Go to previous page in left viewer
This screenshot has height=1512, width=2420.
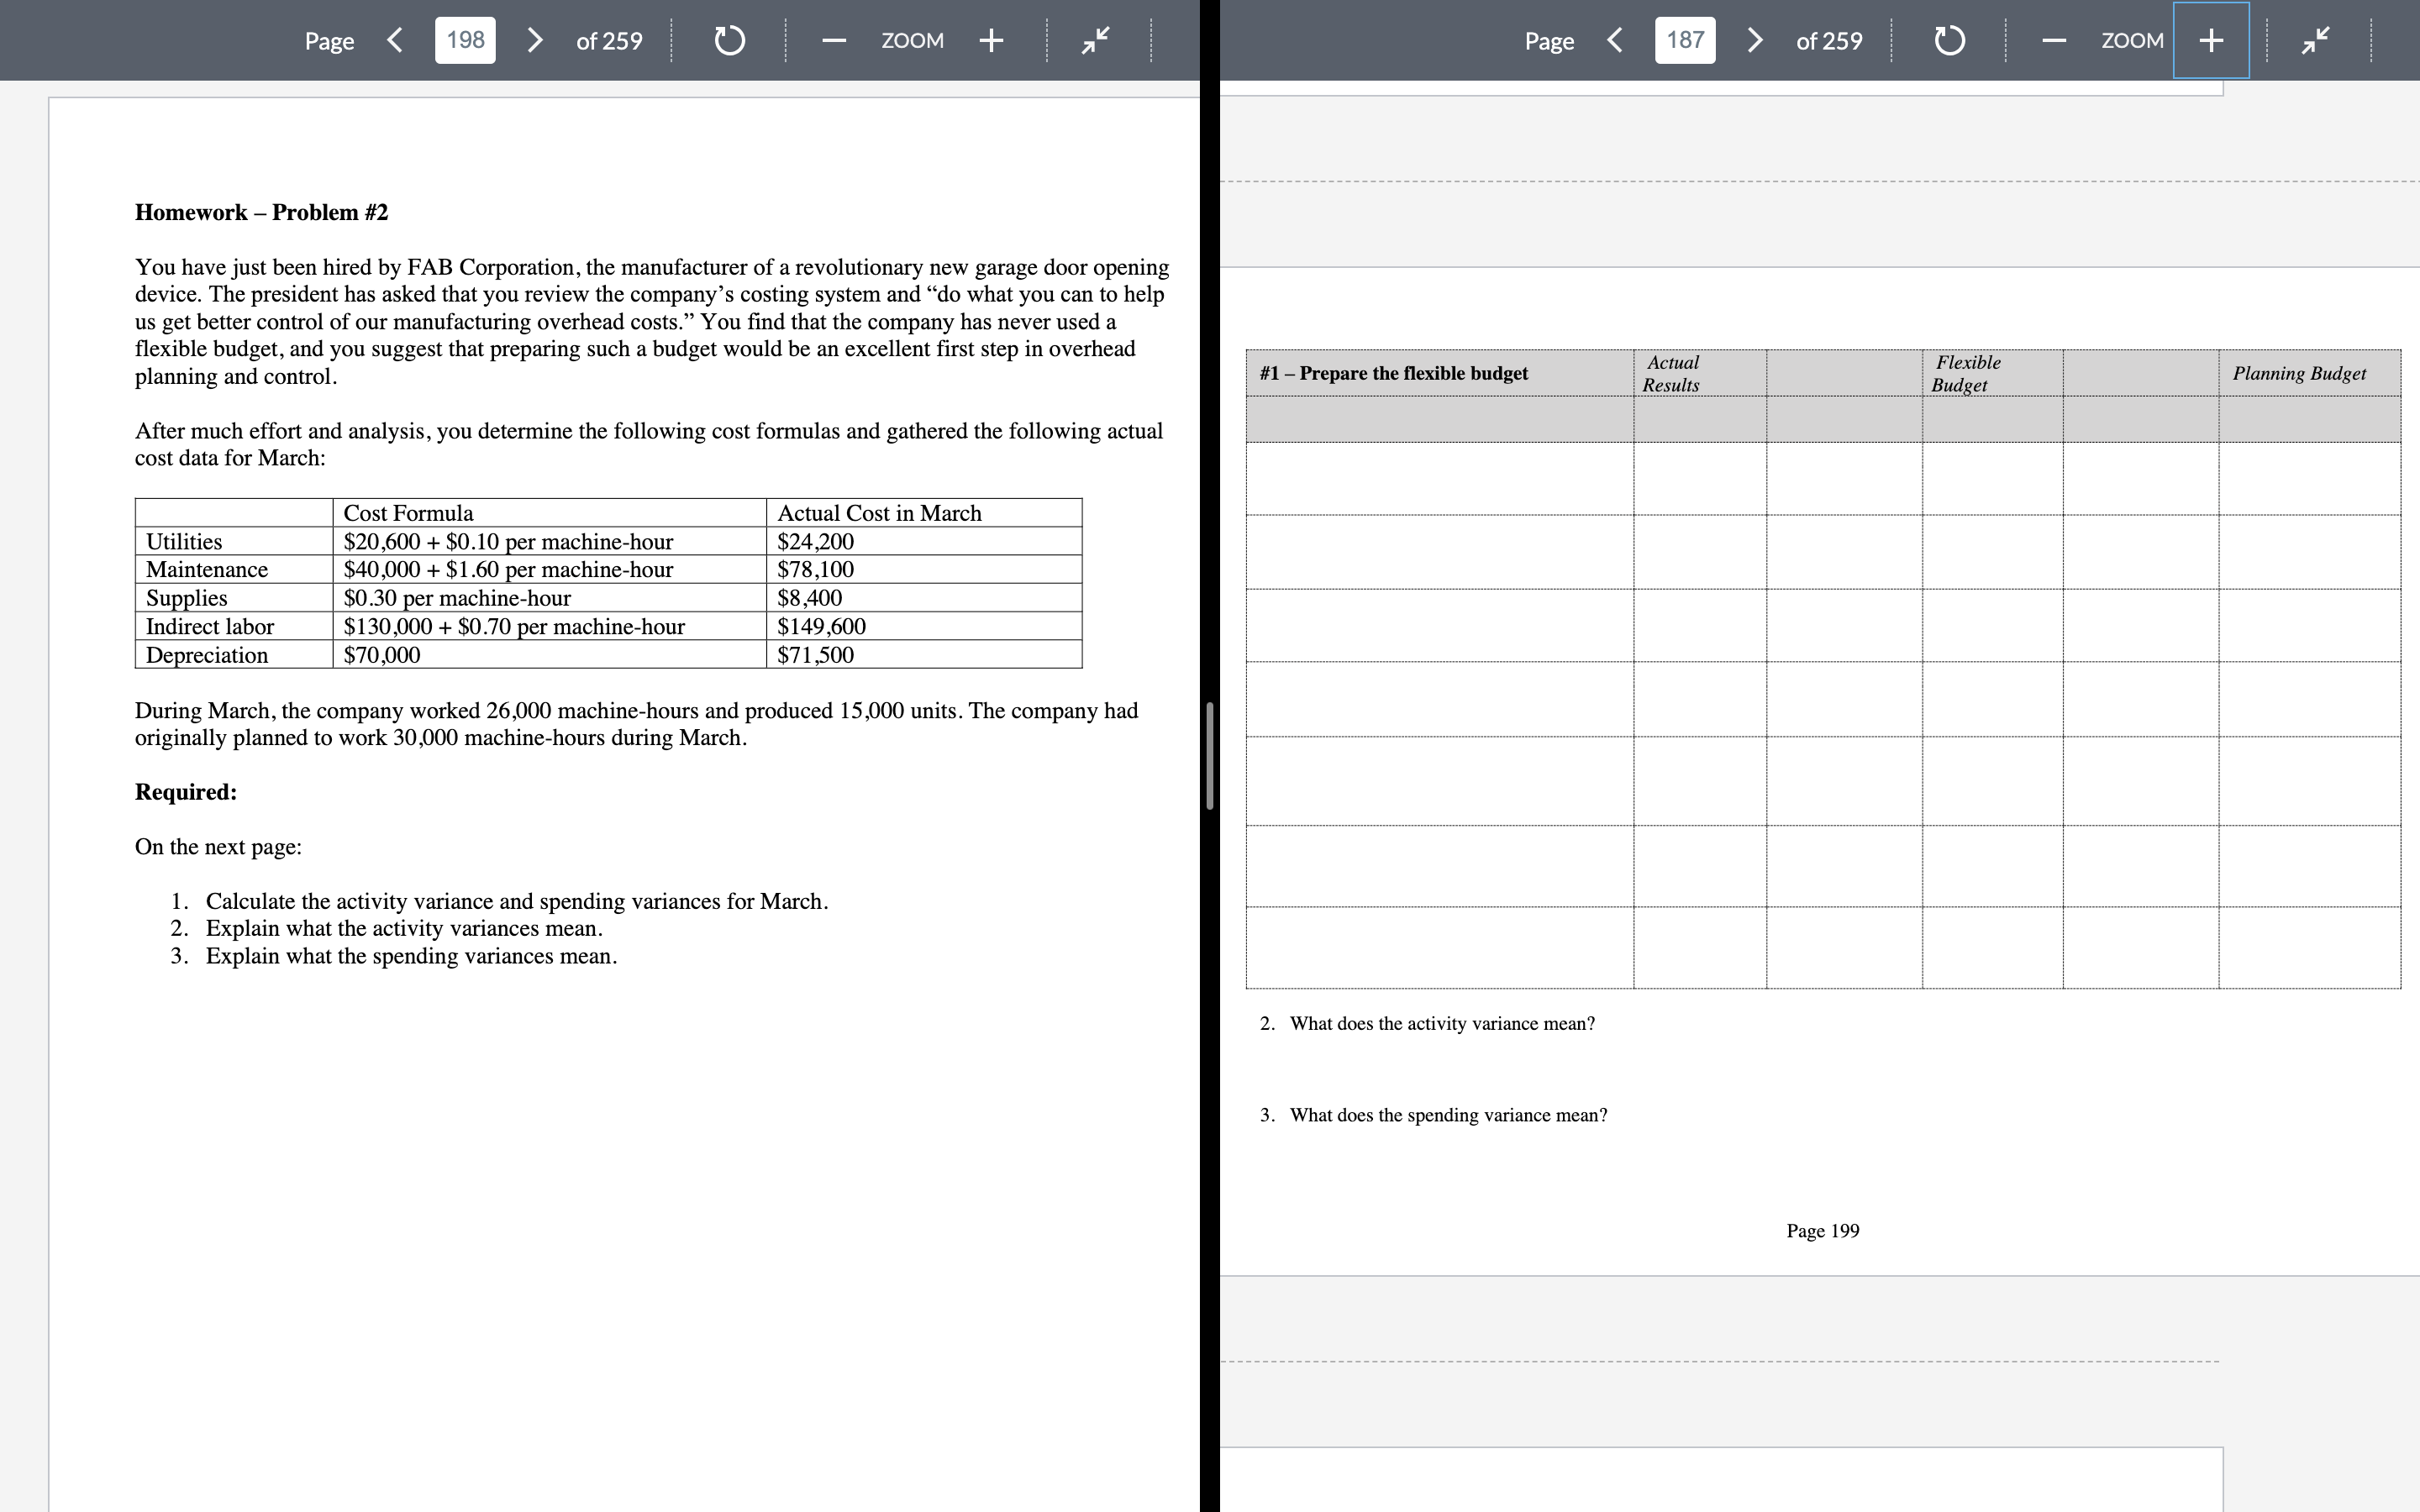click(395, 40)
